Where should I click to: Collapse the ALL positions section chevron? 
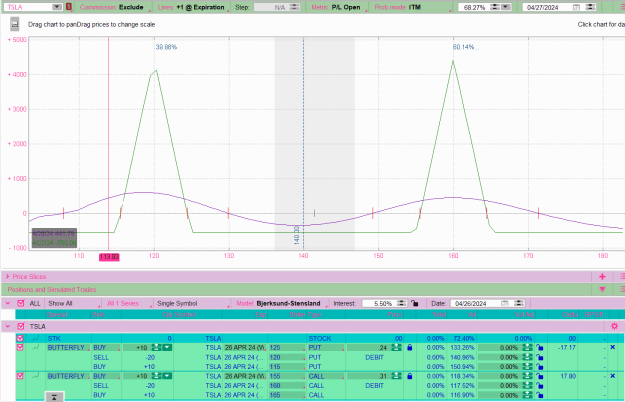pos(8,303)
